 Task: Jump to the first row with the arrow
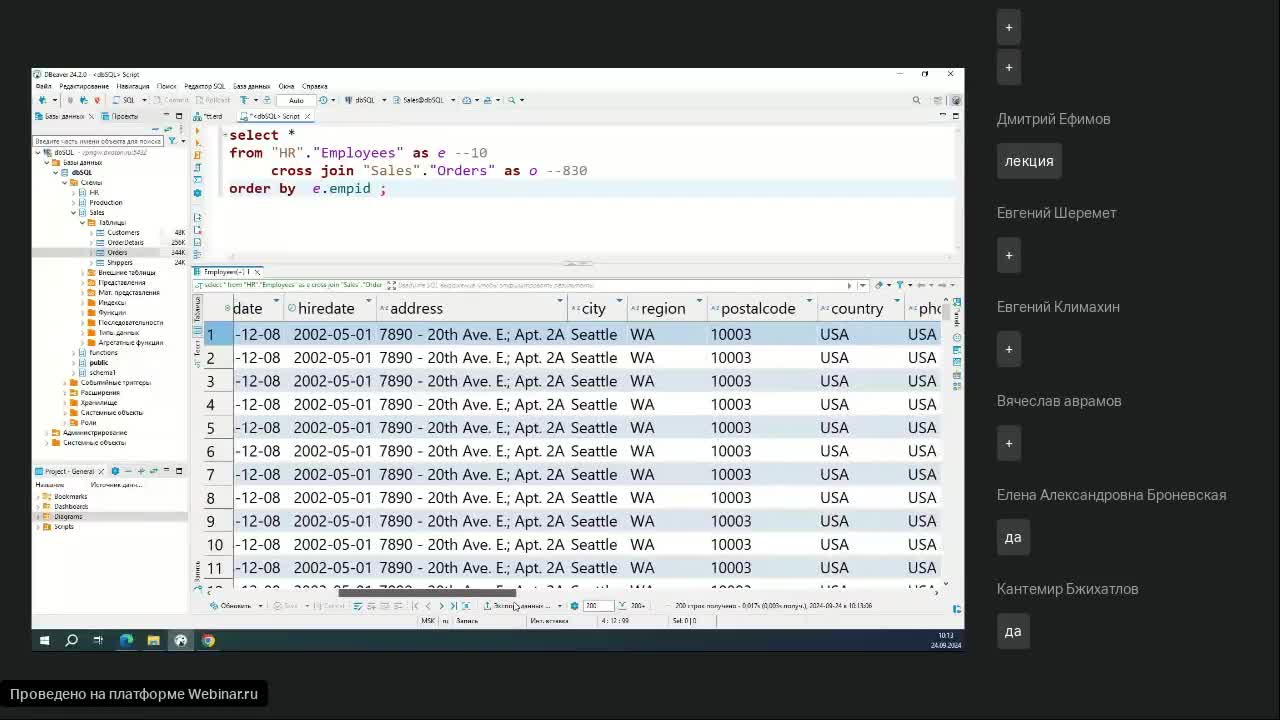(x=416, y=606)
